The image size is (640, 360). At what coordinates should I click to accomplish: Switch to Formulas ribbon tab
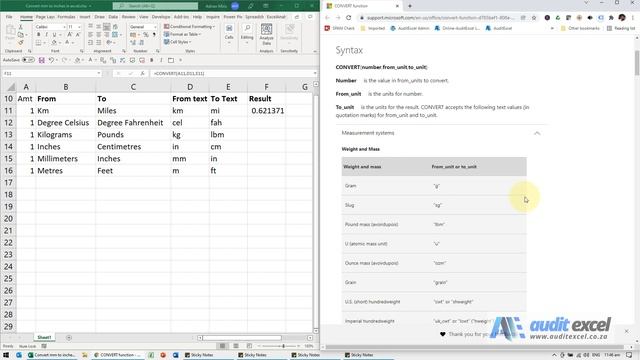pos(66,17)
